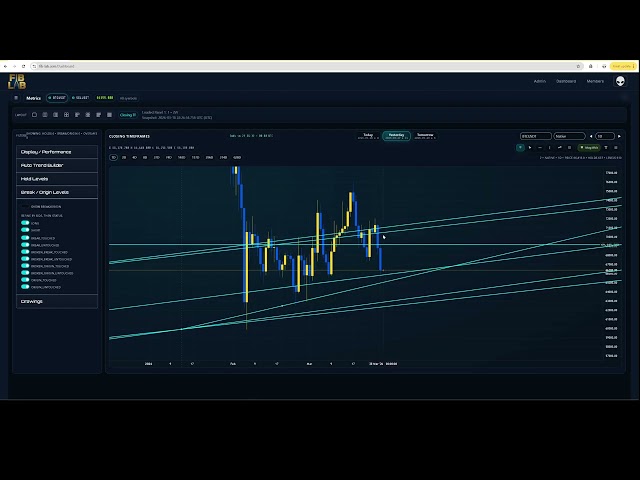
Task: Toggle the BROKEN_BREAK_TOUCHED switch
Action: [x=25, y=252]
